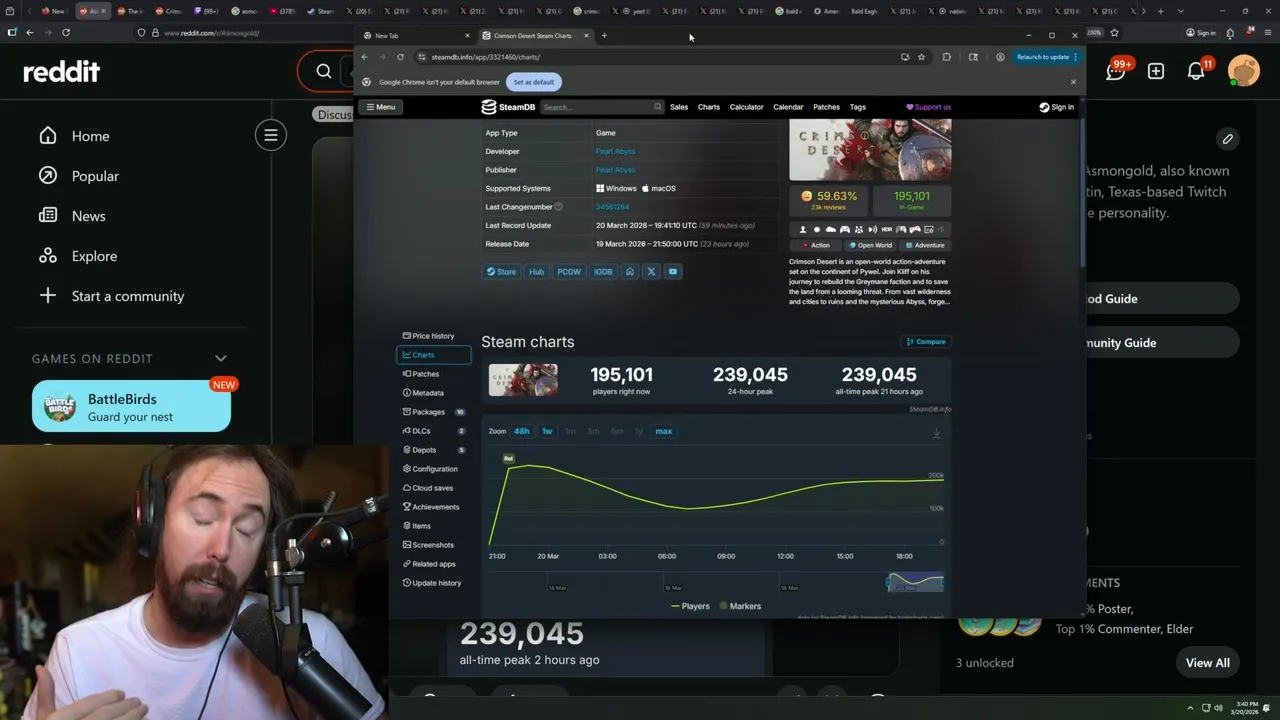Set chart zoom to 1w
The image size is (1280, 720).
tap(547, 431)
